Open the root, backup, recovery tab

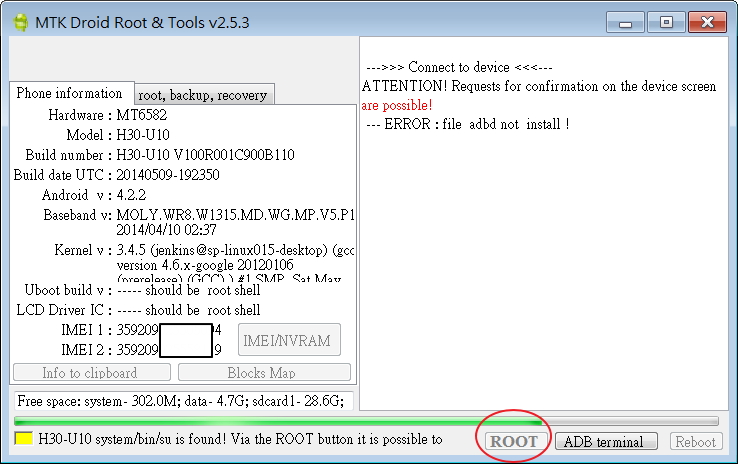(203, 95)
